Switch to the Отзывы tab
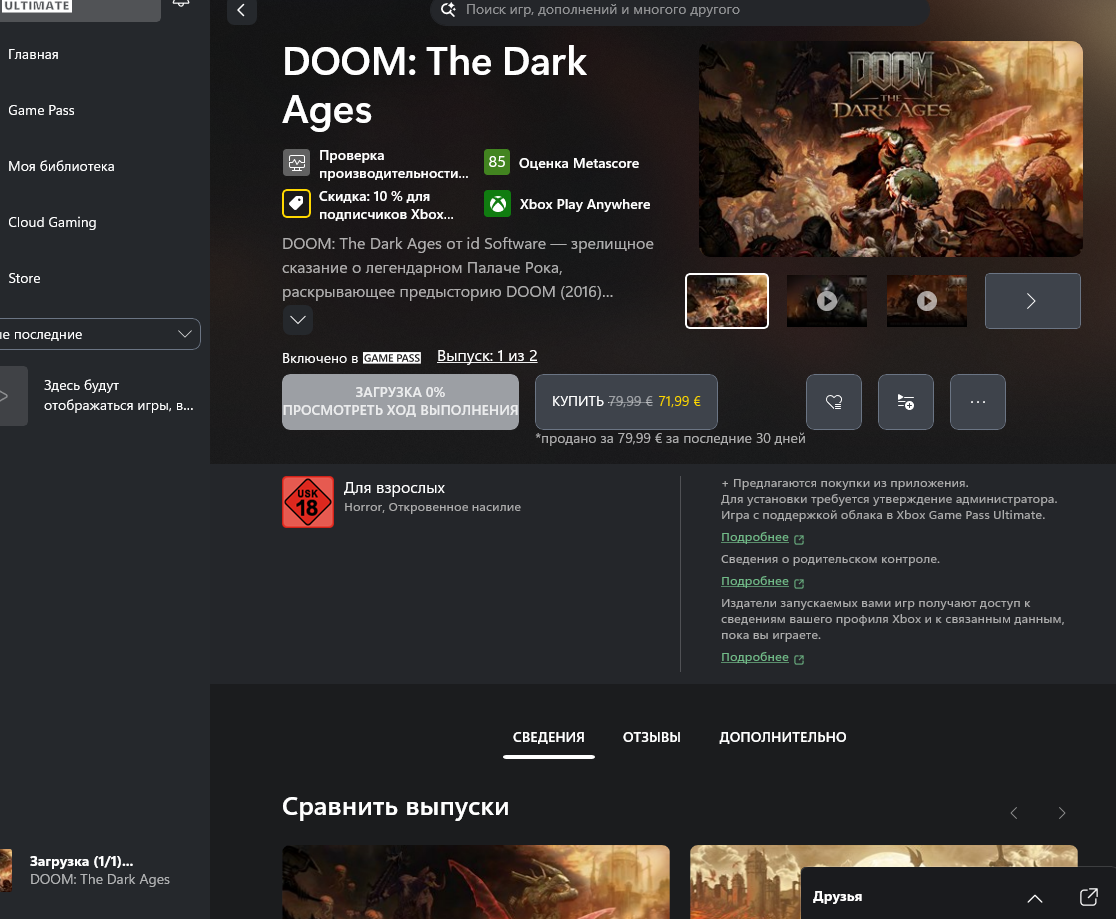The image size is (1116, 919). pos(651,737)
